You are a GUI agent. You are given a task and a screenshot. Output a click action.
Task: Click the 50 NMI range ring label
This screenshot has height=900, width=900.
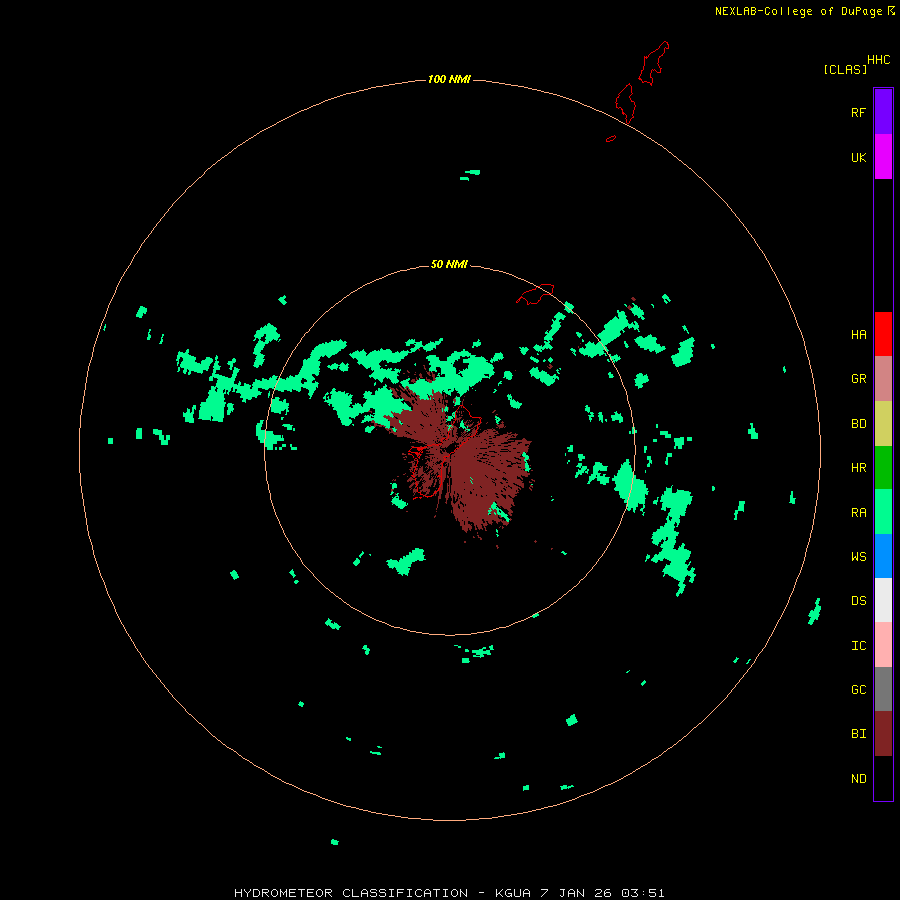(x=449, y=264)
